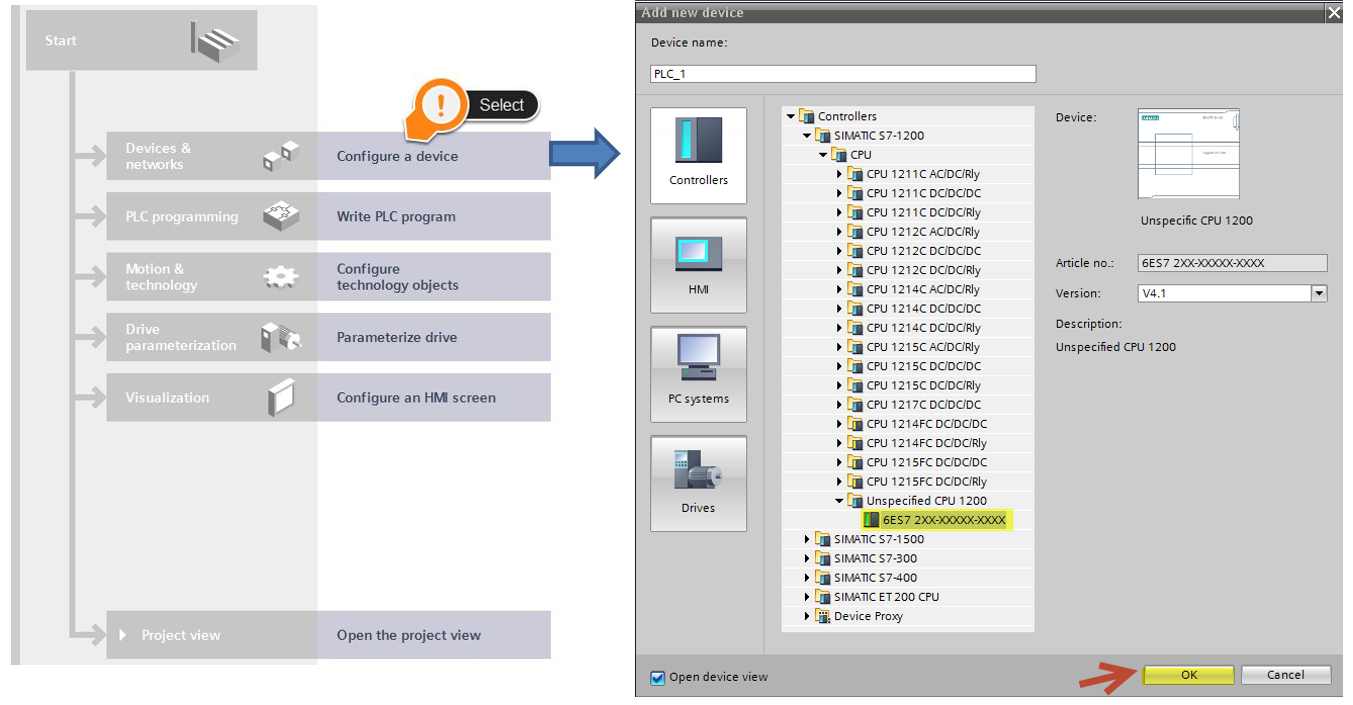Image resolution: width=1353 pixels, height=705 pixels.
Task: Click the Drive parameterization icon
Action: (x=281, y=337)
